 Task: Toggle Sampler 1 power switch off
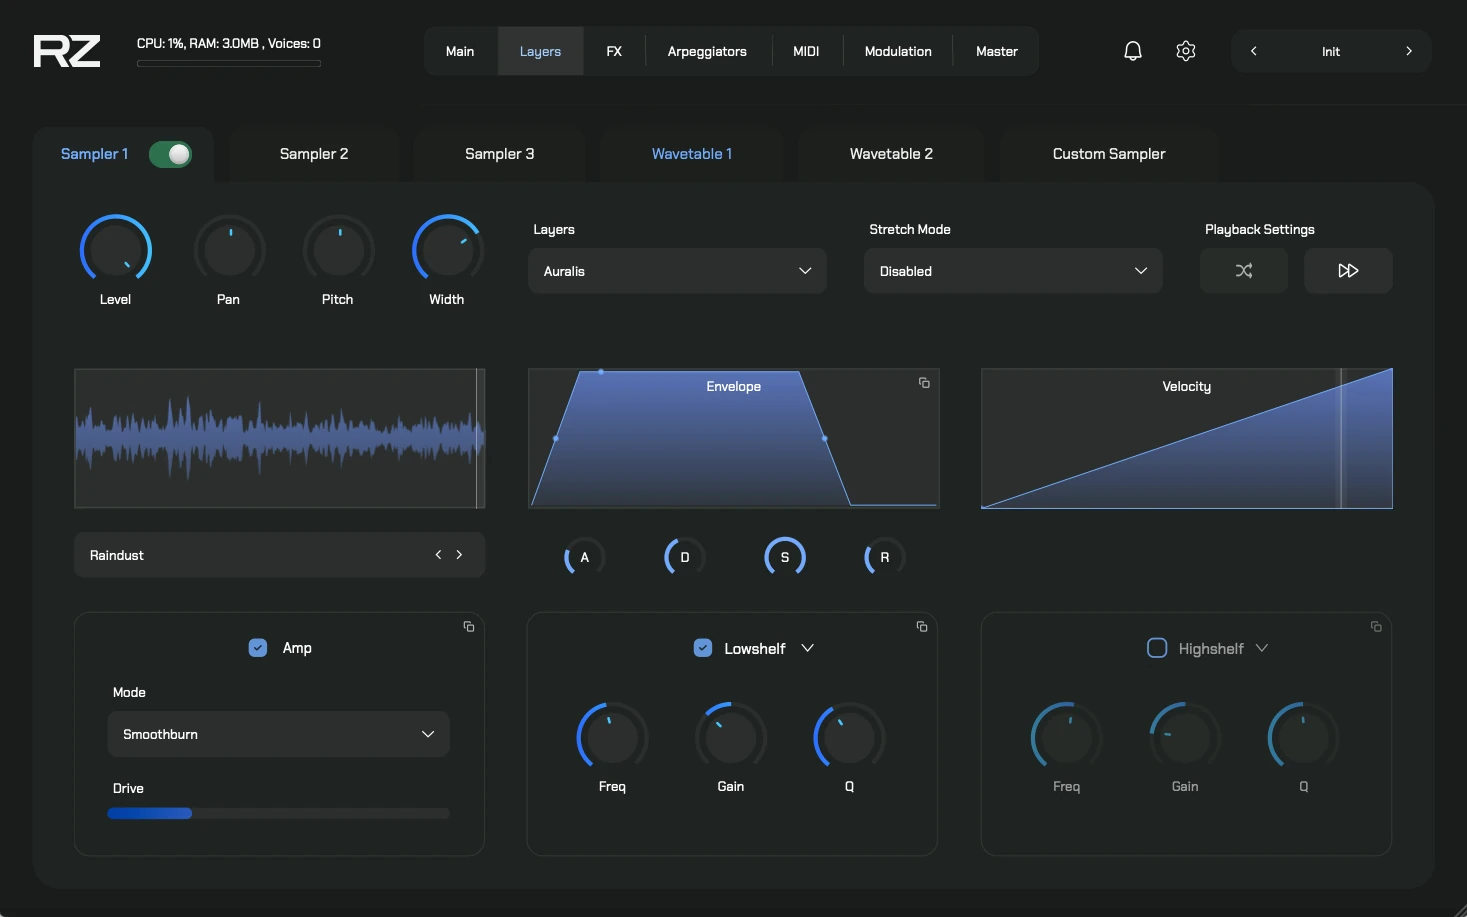pos(170,154)
